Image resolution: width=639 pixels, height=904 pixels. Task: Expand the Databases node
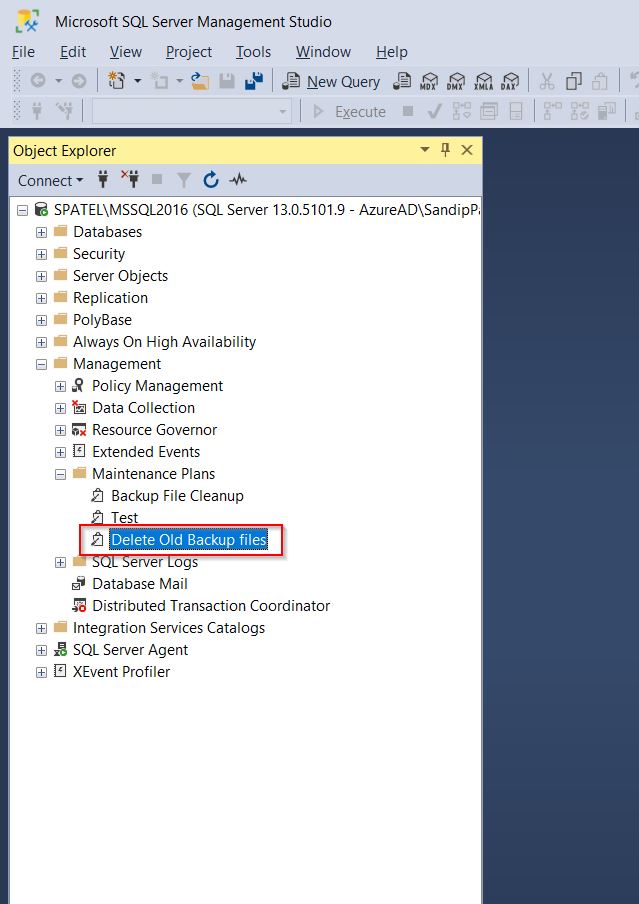pyautogui.click(x=41, y=232)
